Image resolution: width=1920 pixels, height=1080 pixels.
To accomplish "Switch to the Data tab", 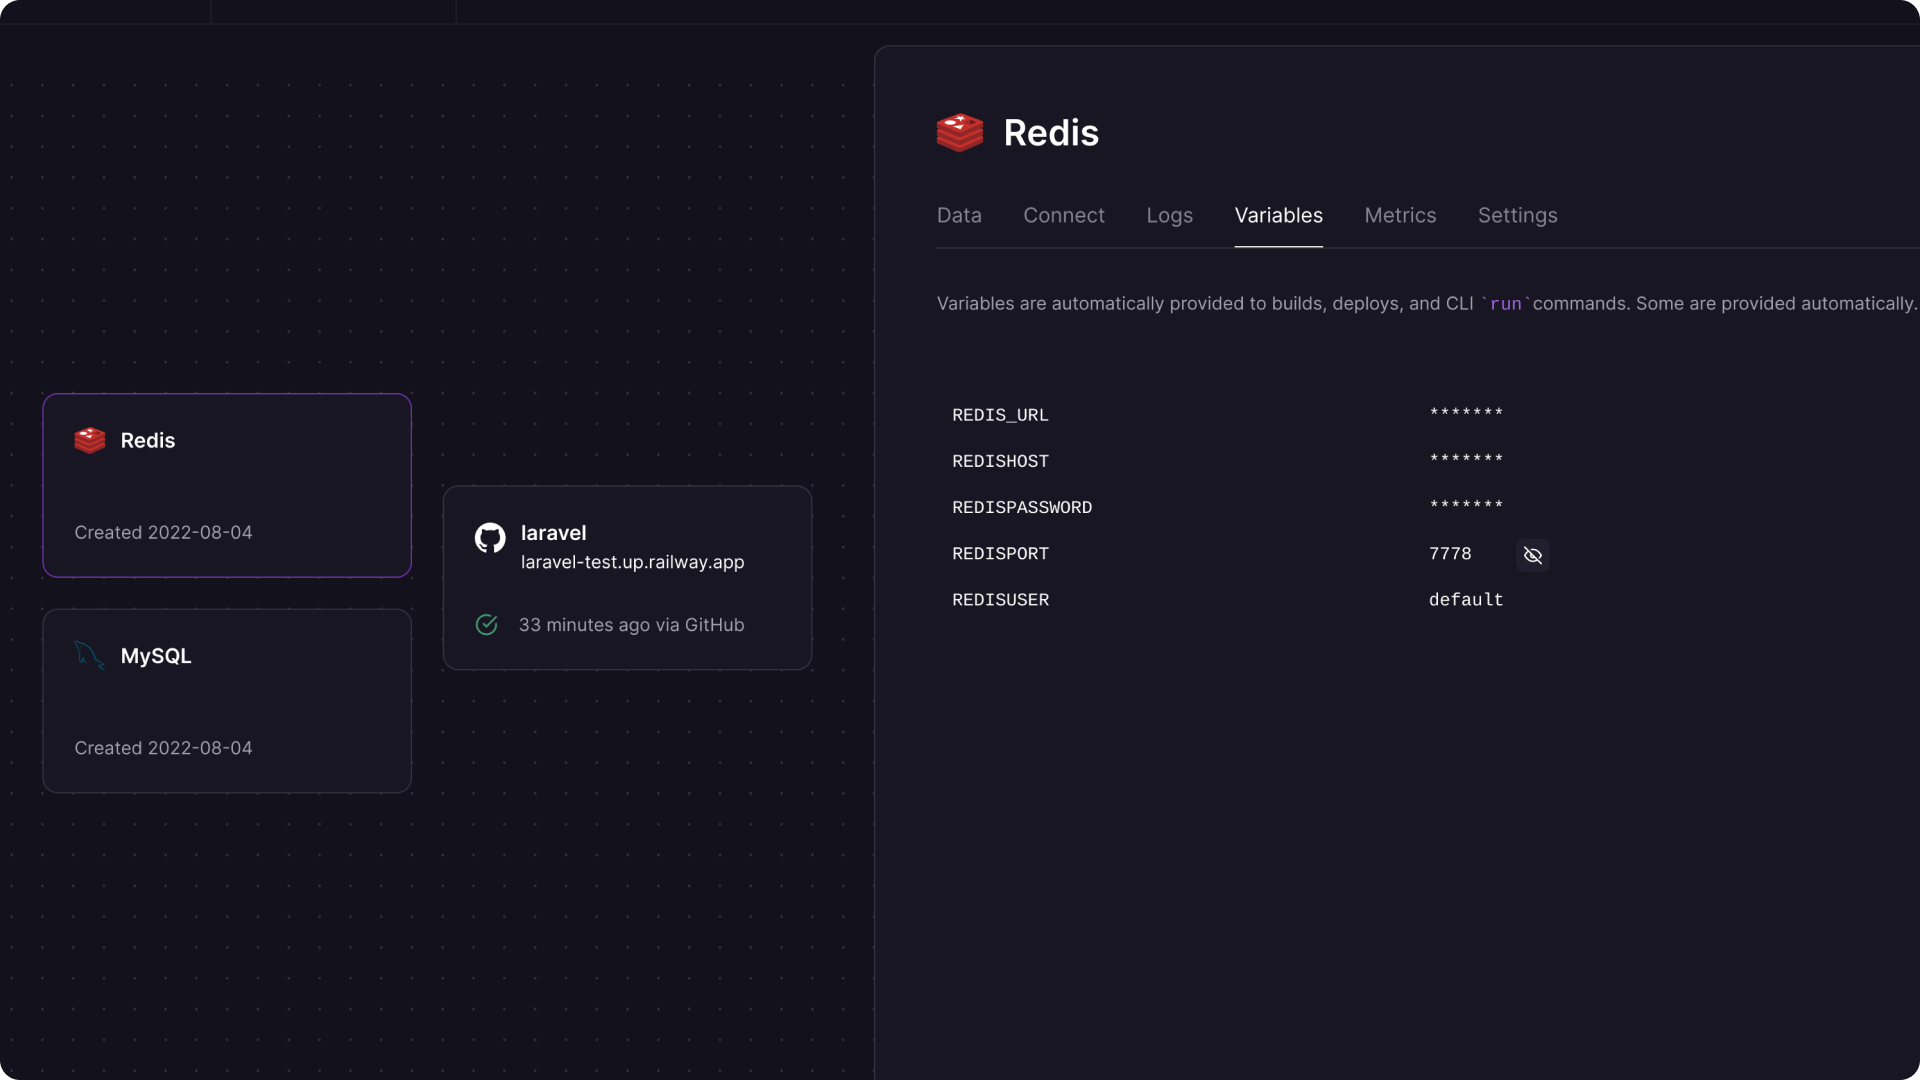I will 959,215.
